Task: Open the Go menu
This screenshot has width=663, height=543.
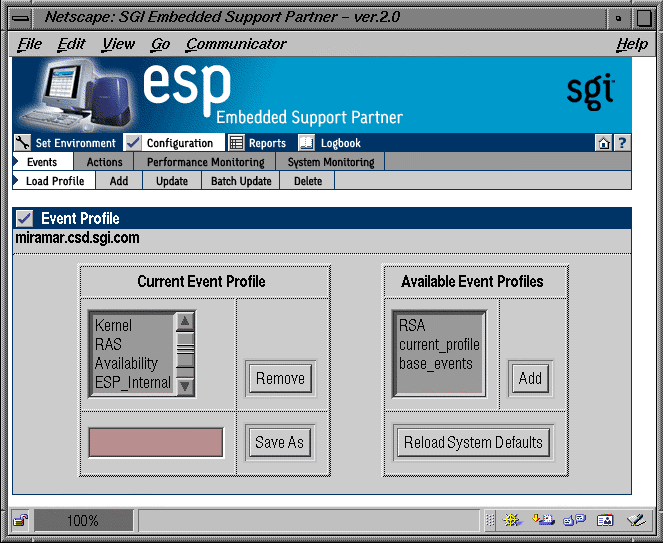Action: pos(161,44)
